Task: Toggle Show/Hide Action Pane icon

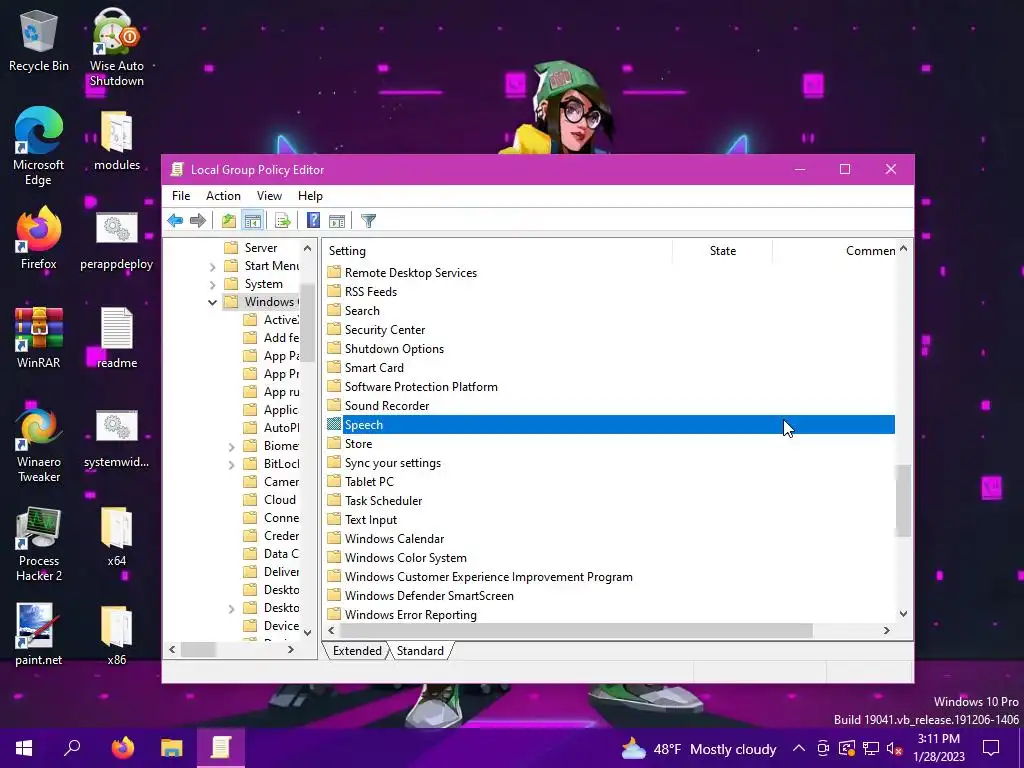Action: pos(337,221)
